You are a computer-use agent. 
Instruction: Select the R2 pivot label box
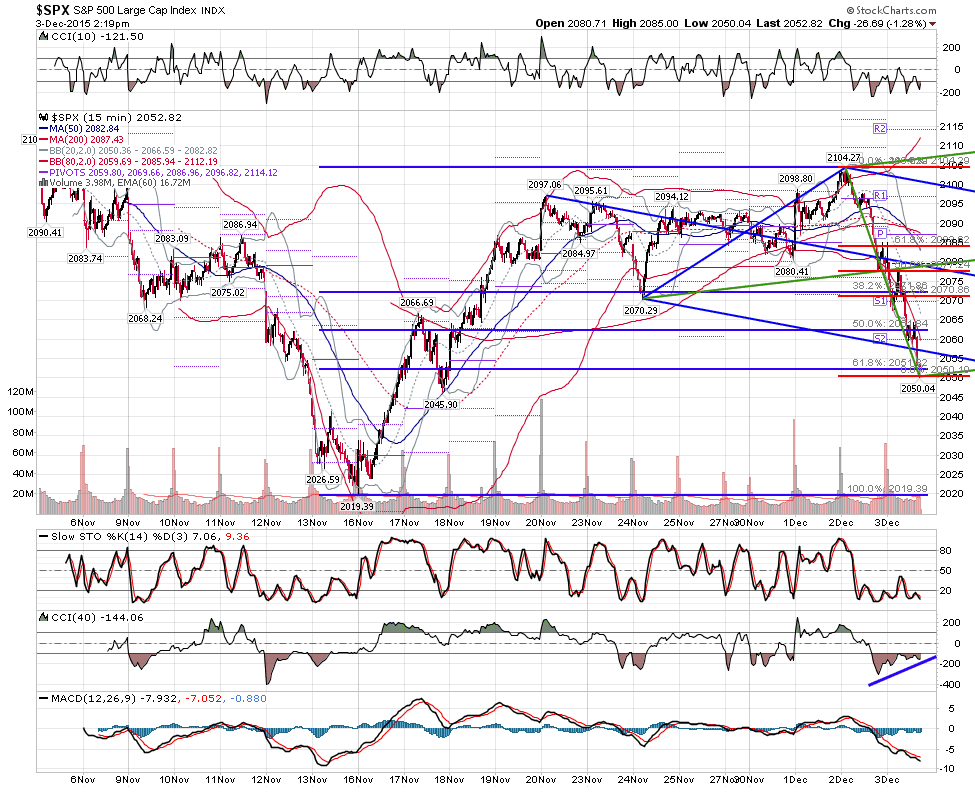(879, 129)
